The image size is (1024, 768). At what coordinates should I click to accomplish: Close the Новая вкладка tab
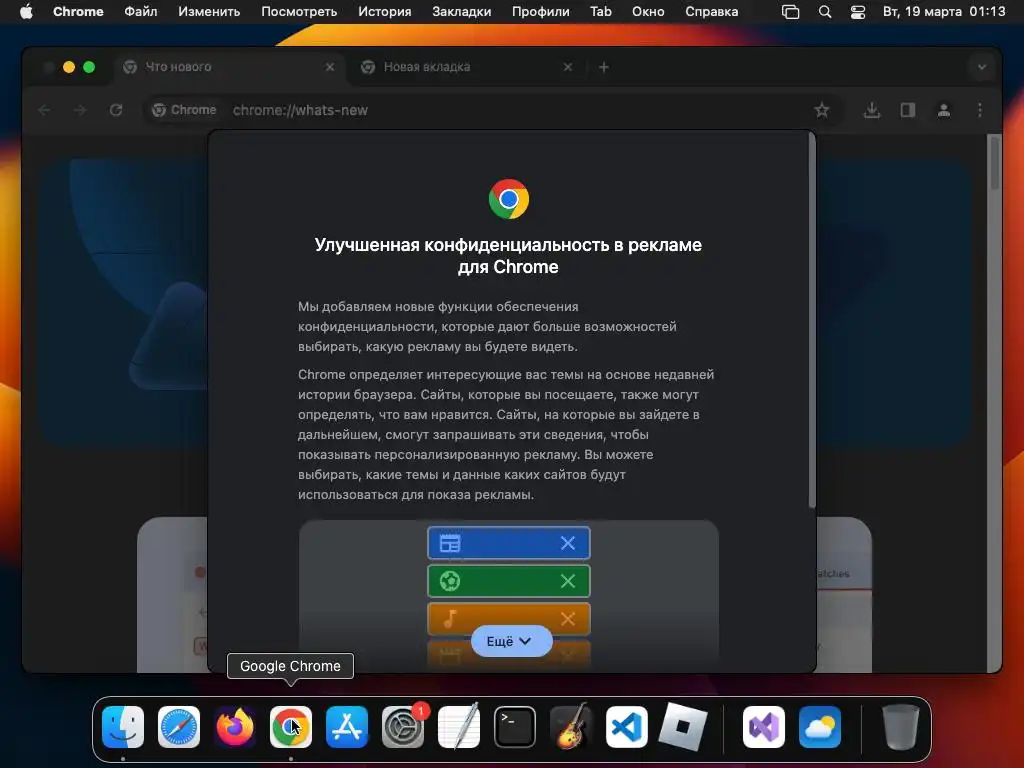(568, 67)
